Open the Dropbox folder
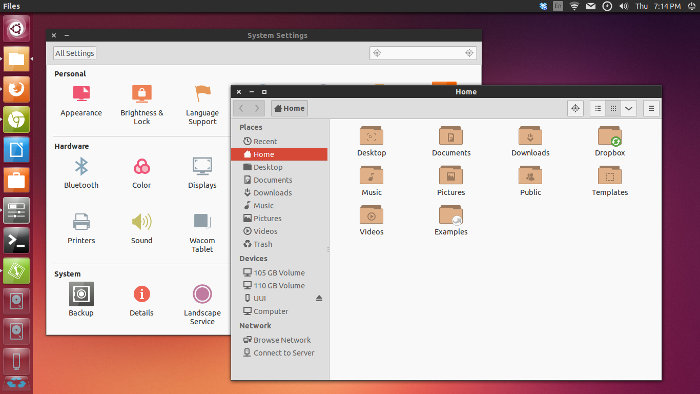Viewport: 700px width, 394px height. 610,141
